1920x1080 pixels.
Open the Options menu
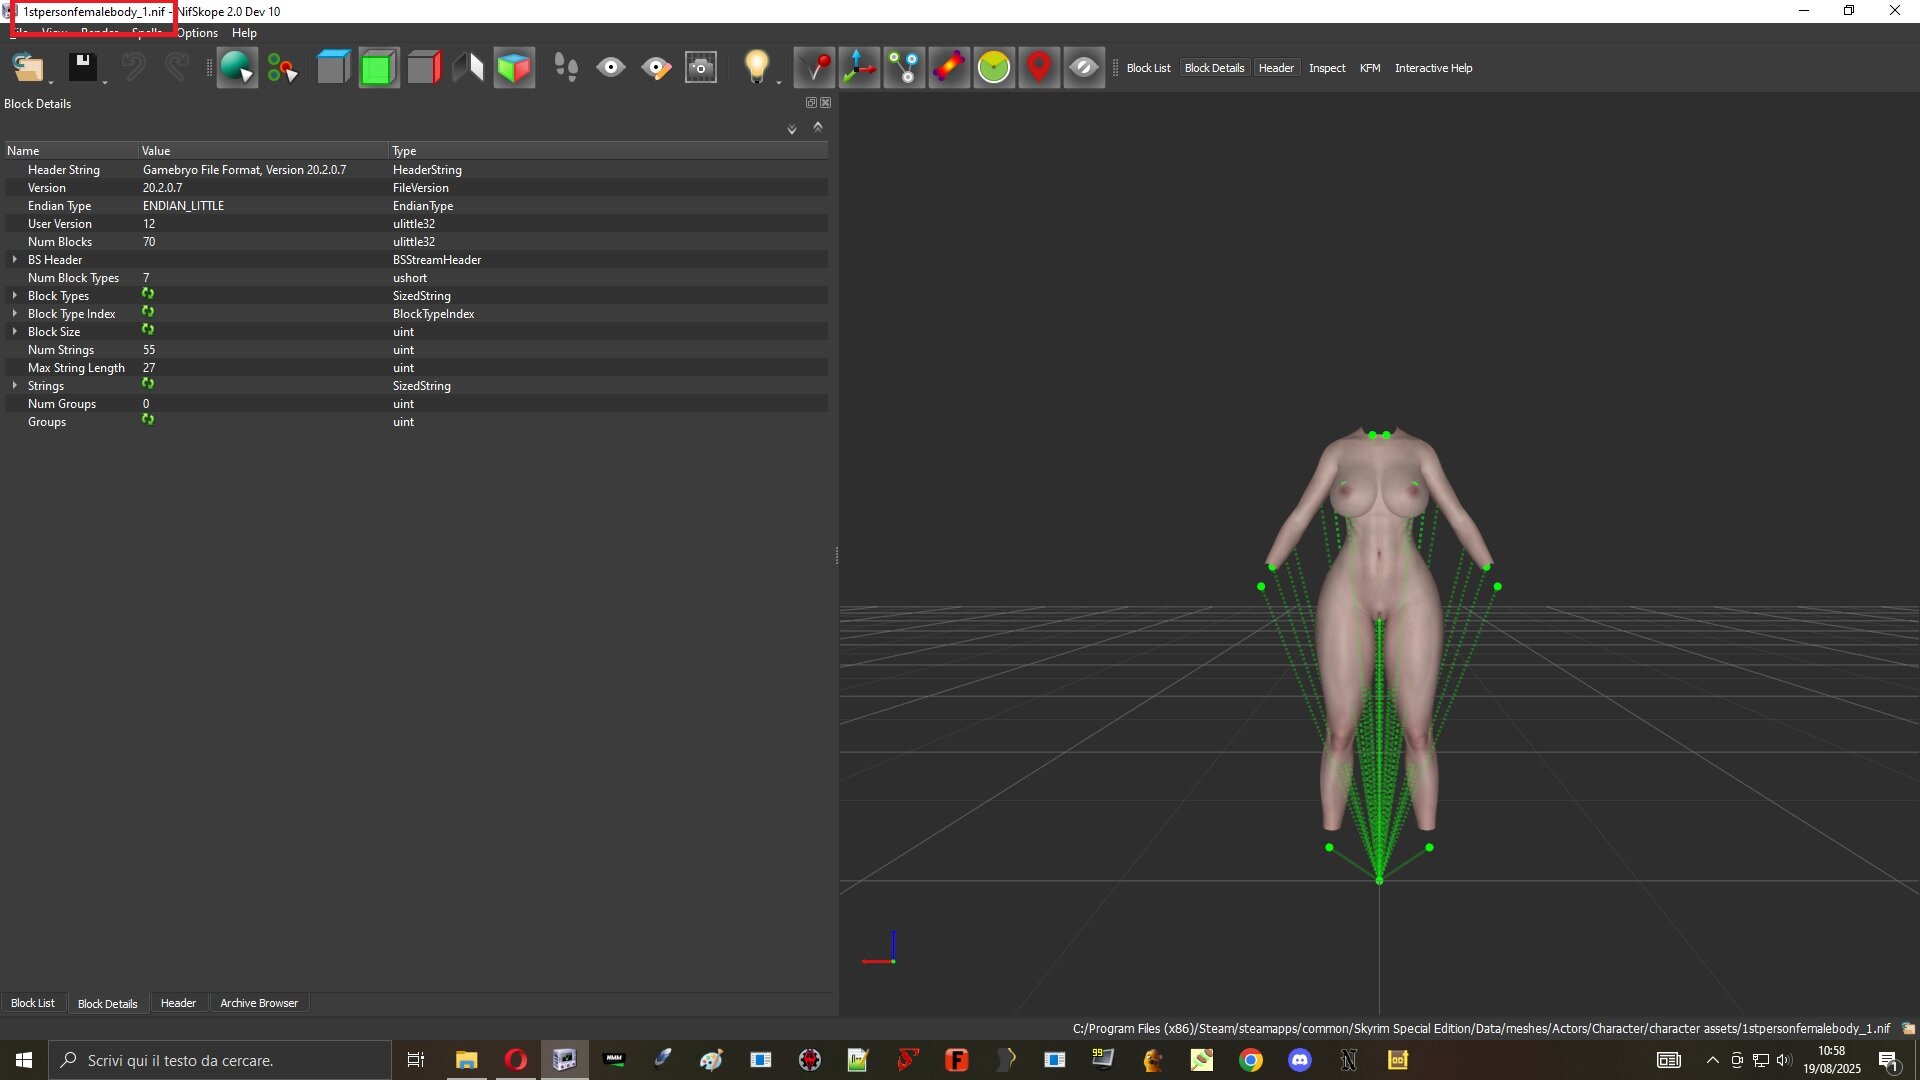(197, 33)
